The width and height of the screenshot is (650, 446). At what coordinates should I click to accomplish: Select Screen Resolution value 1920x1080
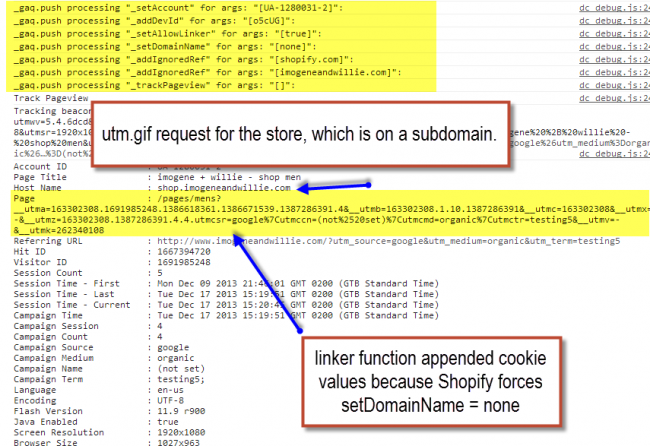pos(181,433)
